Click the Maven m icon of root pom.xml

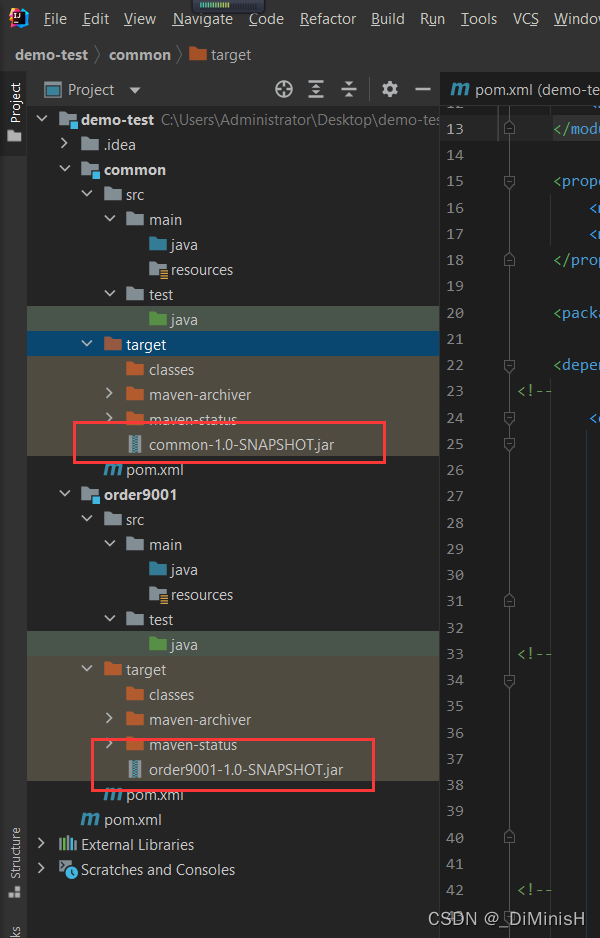[90, 819]
